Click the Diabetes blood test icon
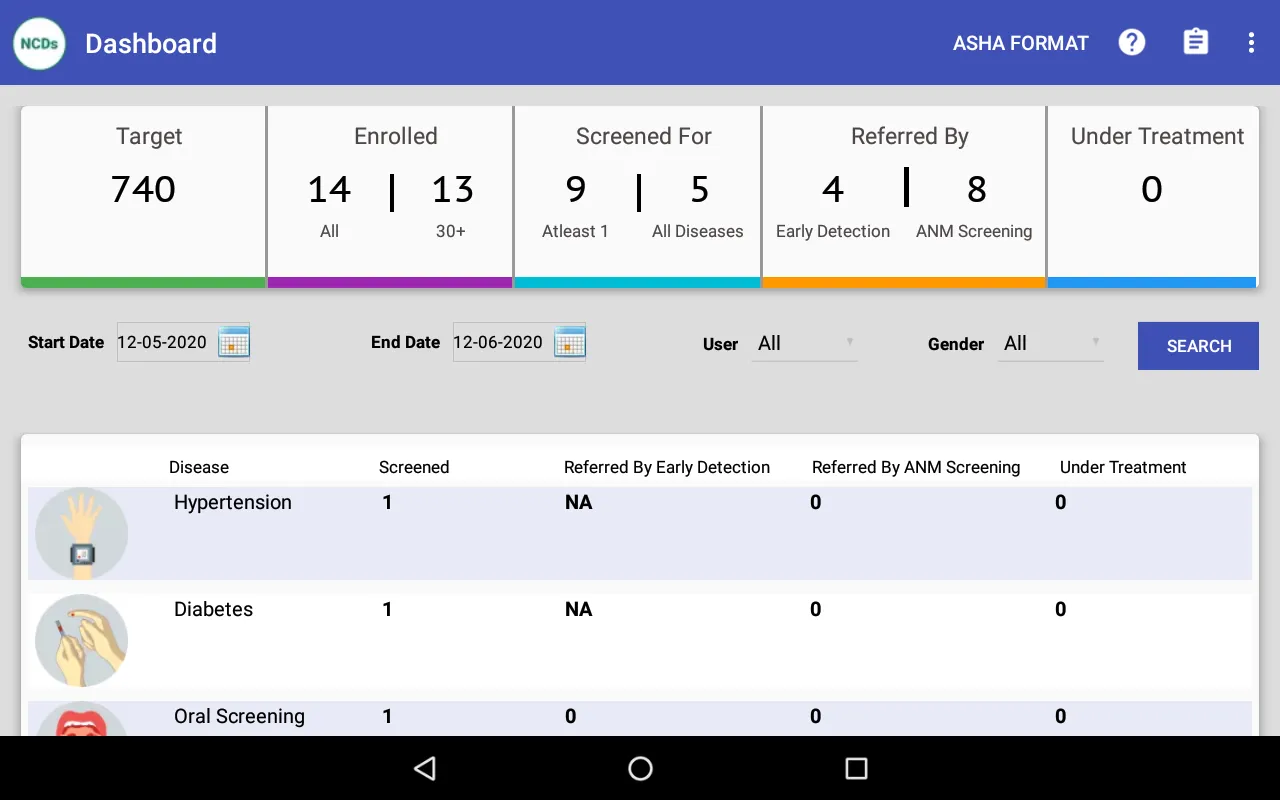Image resolution: width=1280 pixels, height=800 pixels. 81,640
